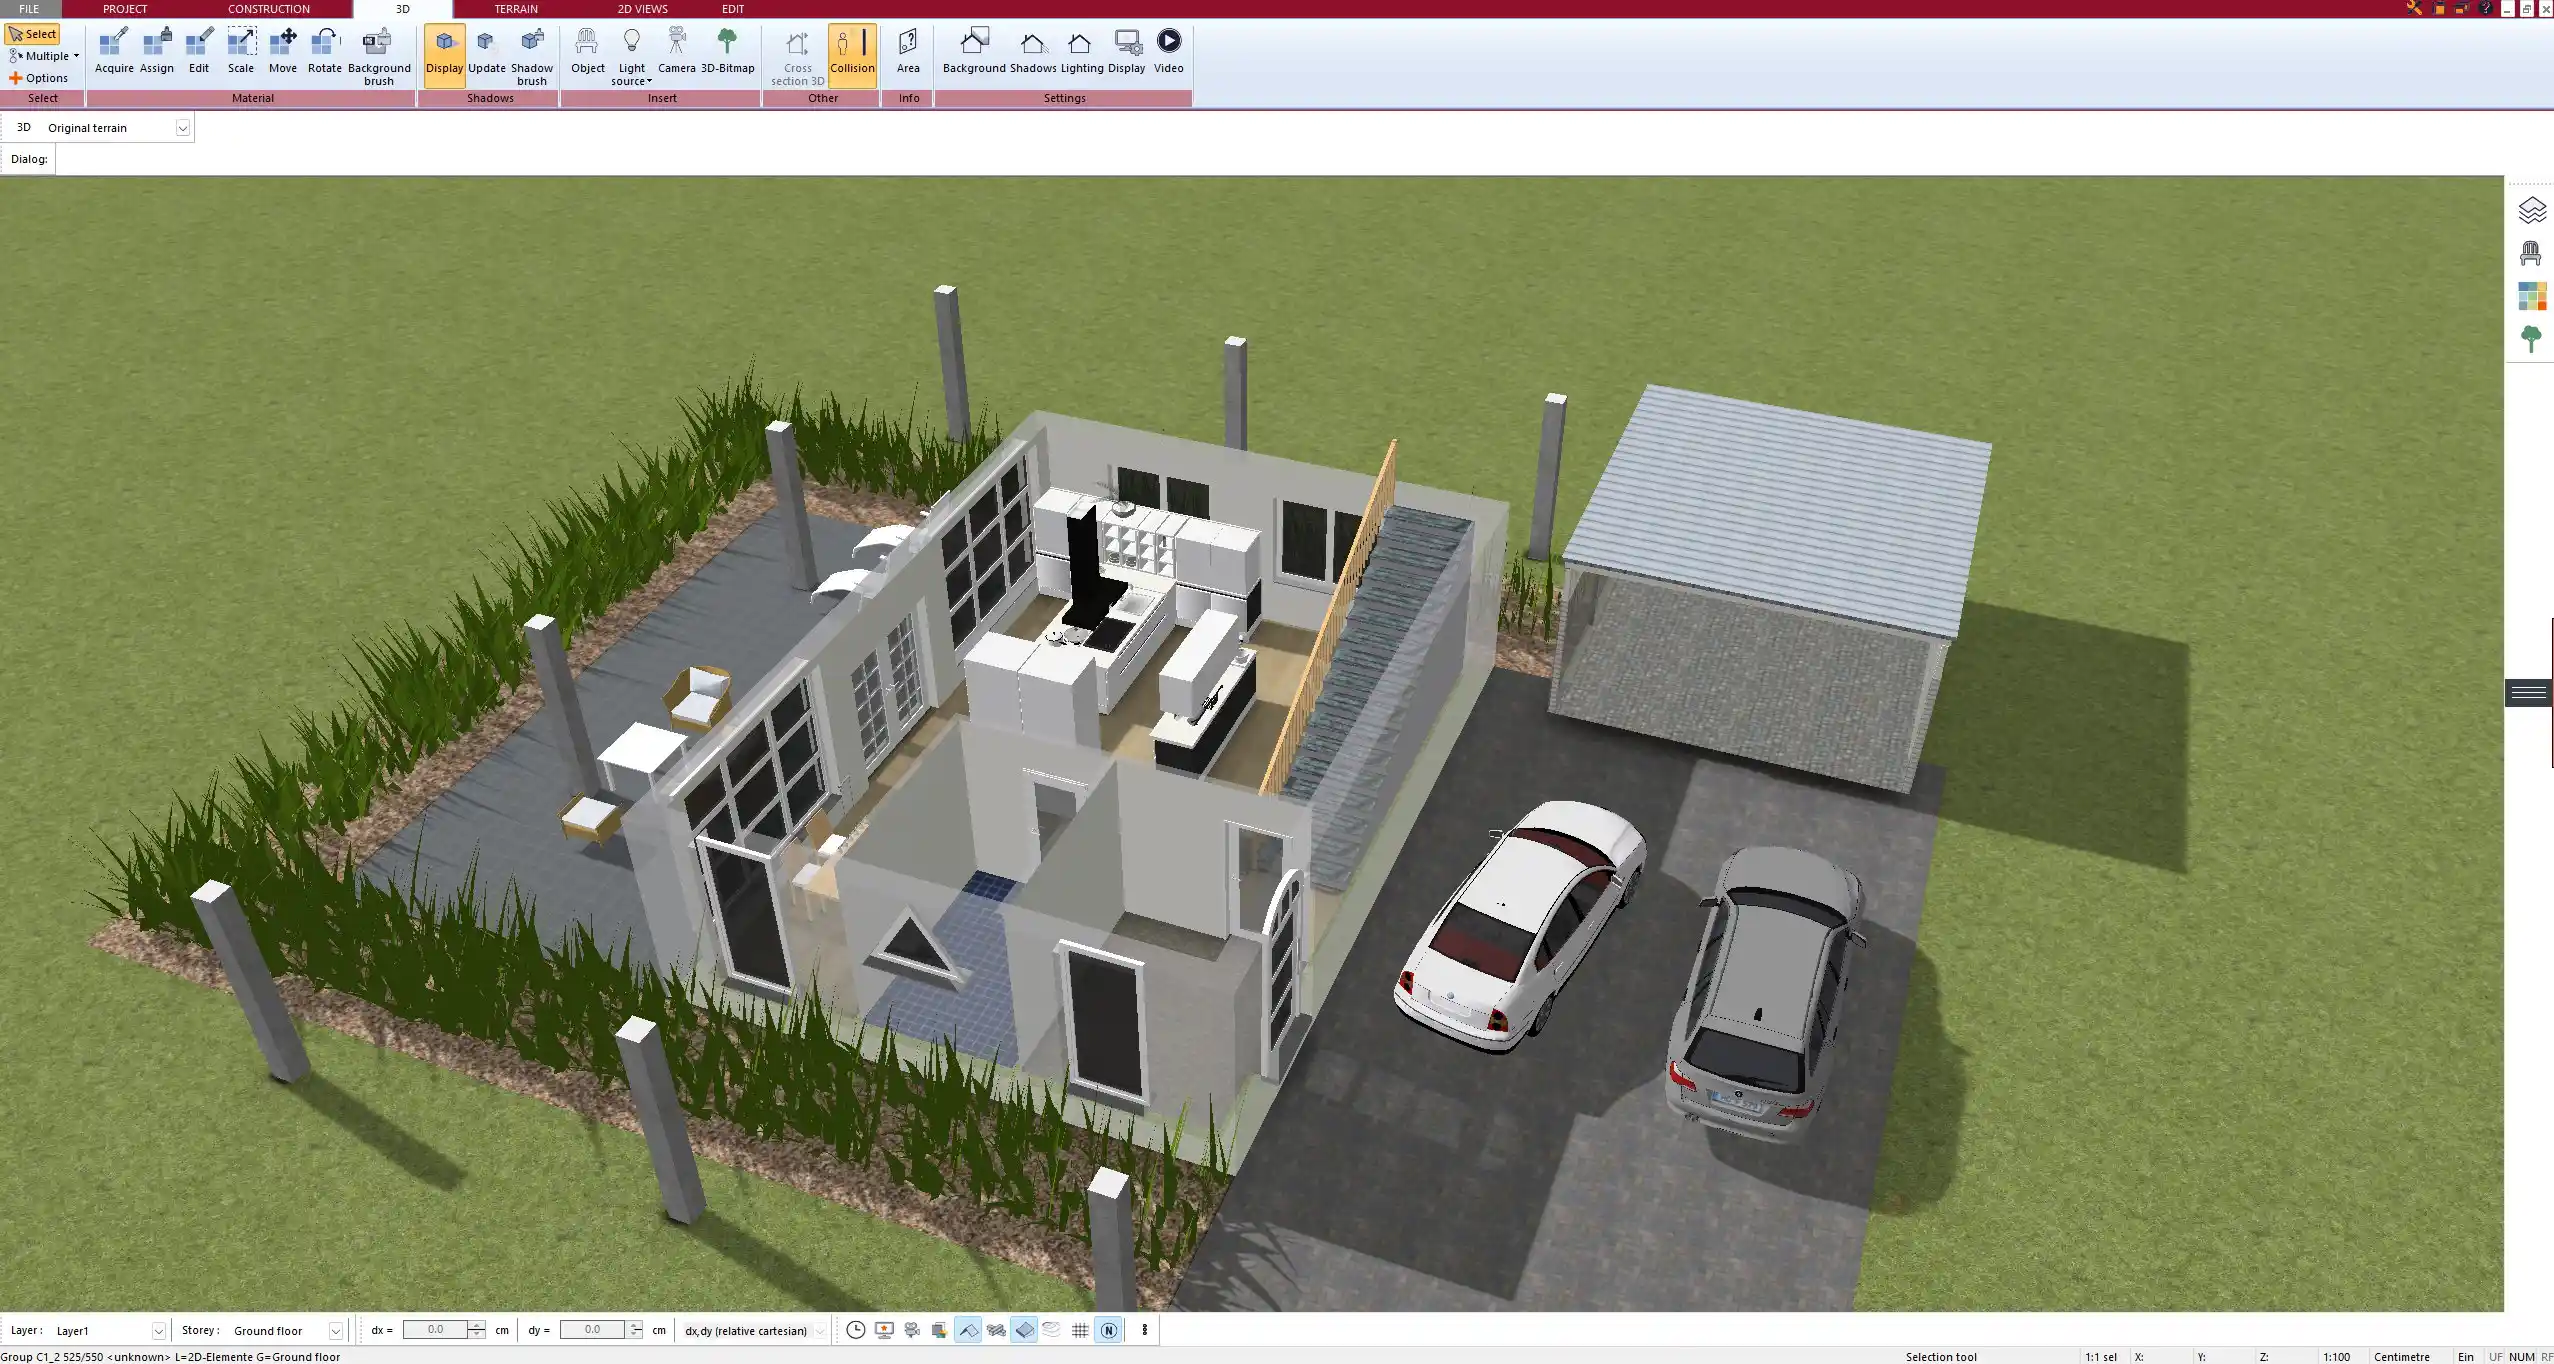The width and height of the screenshot is (2554, 1364).
Task: Switch to the TERRAIN ribbon tab
Action: click(x=514, y=9)
